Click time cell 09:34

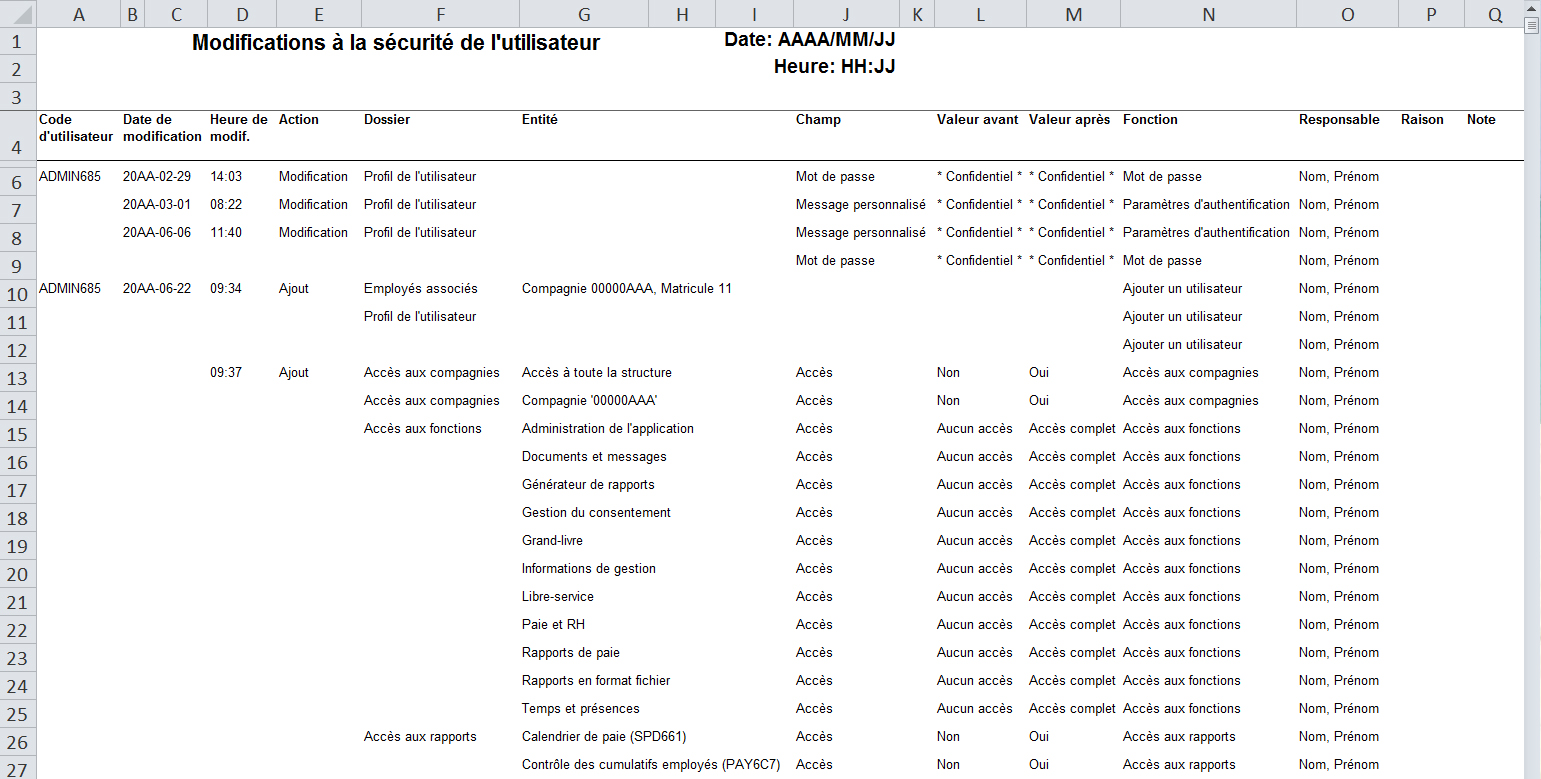[226, 289]
